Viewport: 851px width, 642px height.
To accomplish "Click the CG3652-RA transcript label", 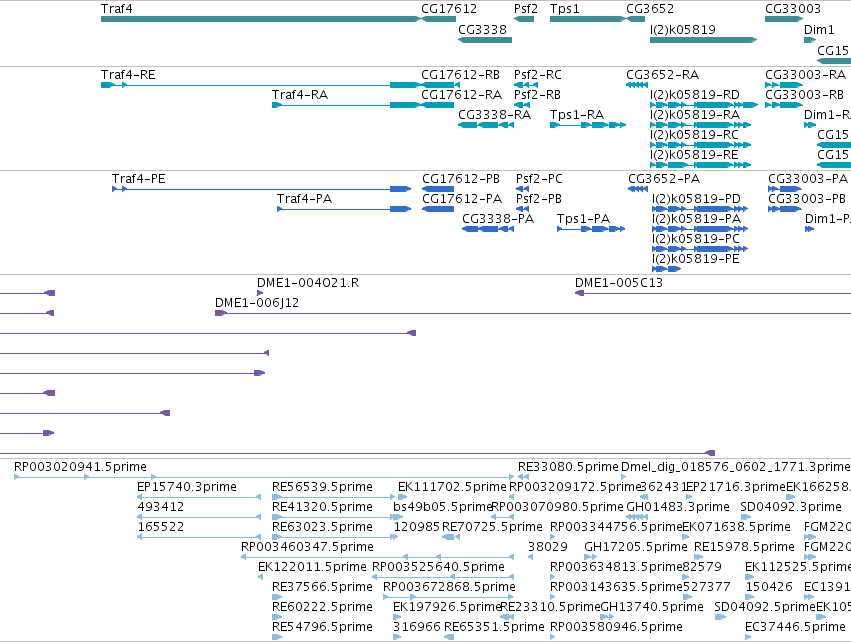I will click(x=662, y=74).
